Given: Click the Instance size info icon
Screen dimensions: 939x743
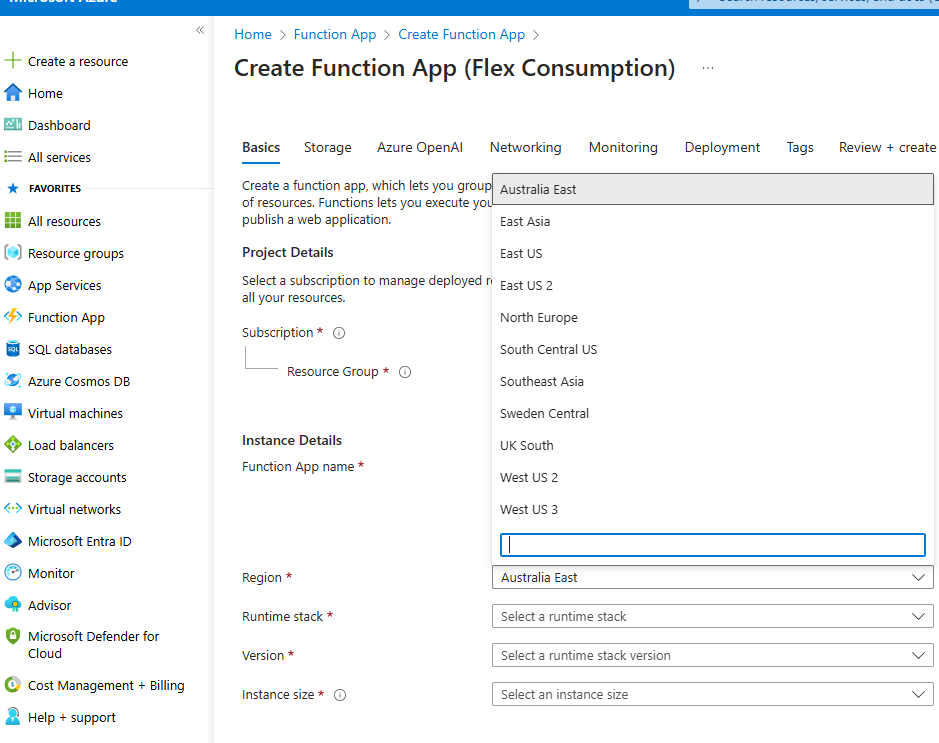Looking at the screenshot, I should (x=340, y=695).
